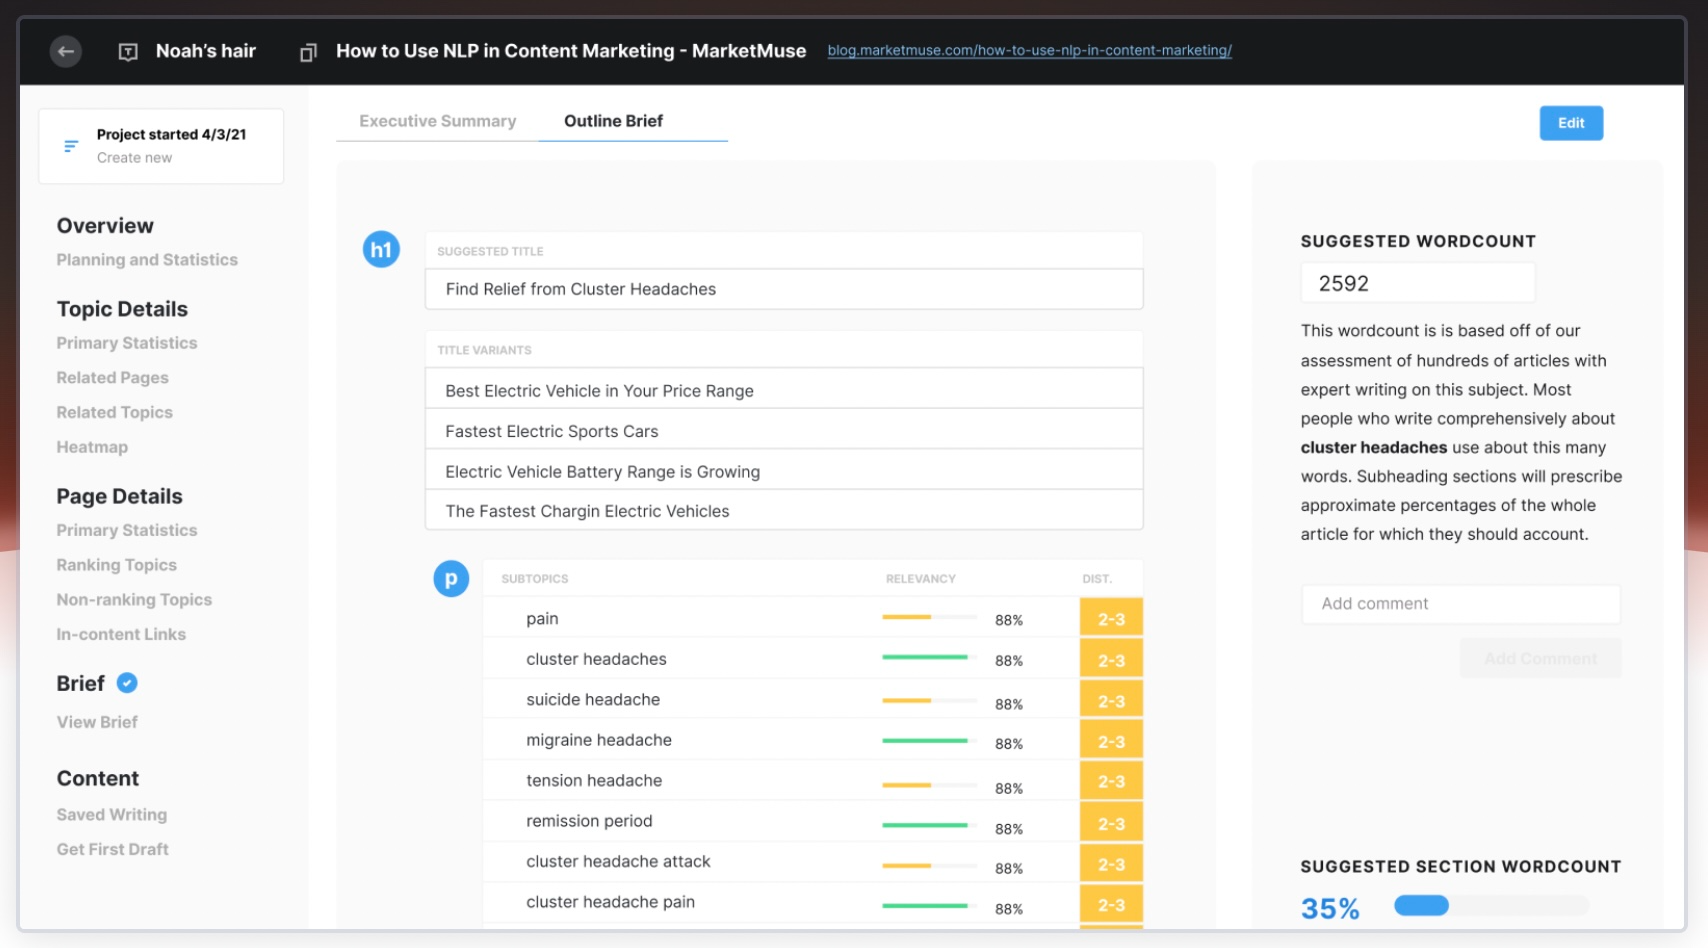Click the remission period subtopic

click(x=589, y=821)
